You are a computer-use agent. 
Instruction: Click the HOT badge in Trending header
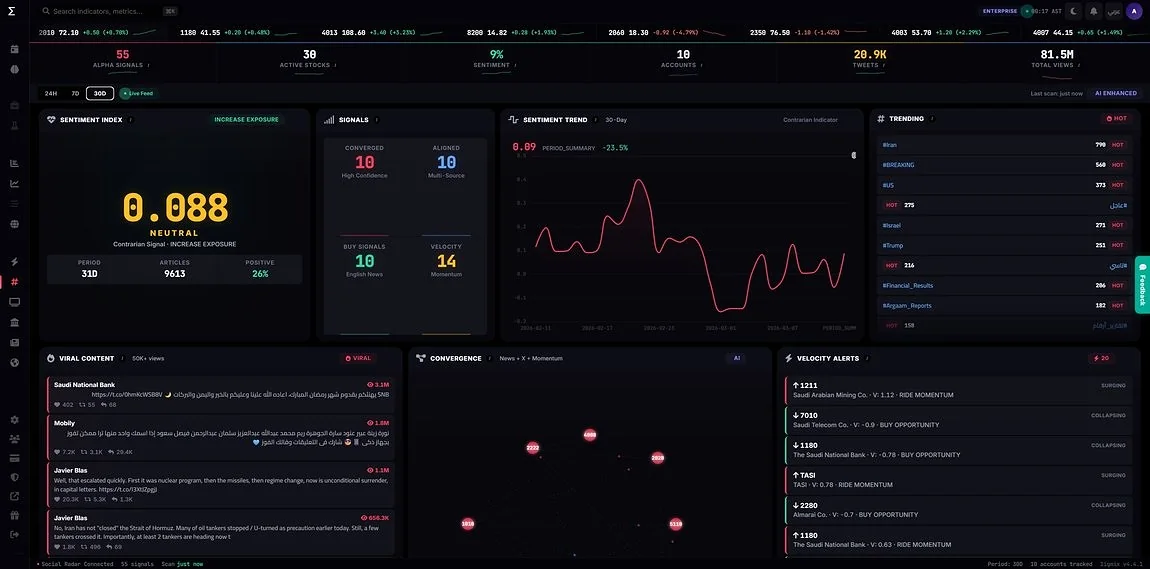(1117, 119)
